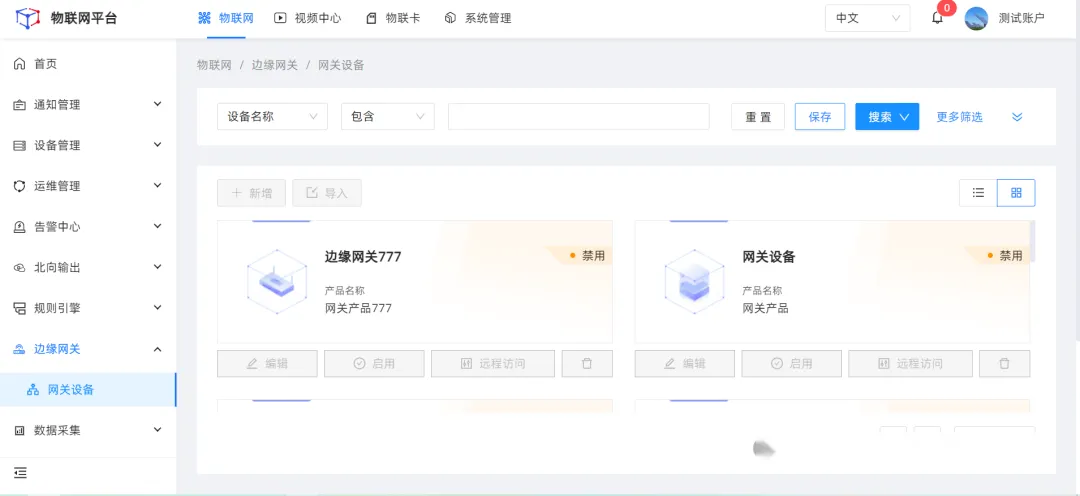Click the 物联网 breadcrumb link
The image size is (1080, 496).
pyautogui.click(x=214, y=65)
